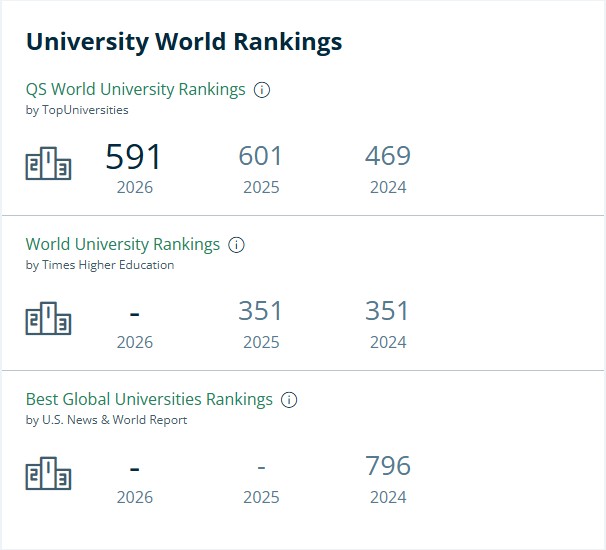Select QS 2026 rank 591
Image resolution: width=606 pixels, height=550 pixels.
[133, 156]
